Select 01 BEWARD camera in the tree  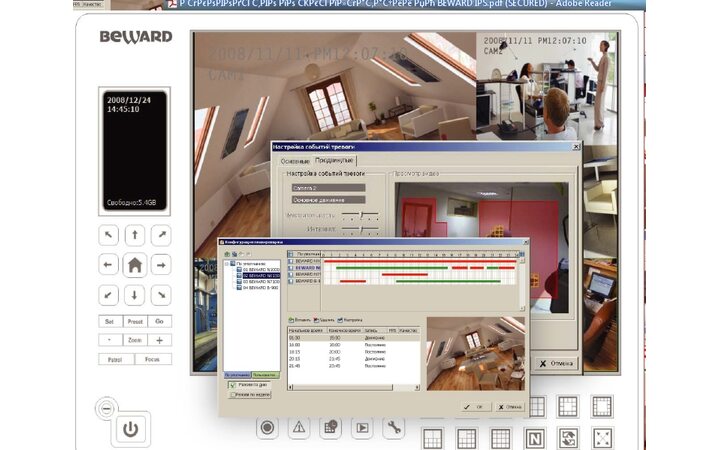click(x=261, y=270)
